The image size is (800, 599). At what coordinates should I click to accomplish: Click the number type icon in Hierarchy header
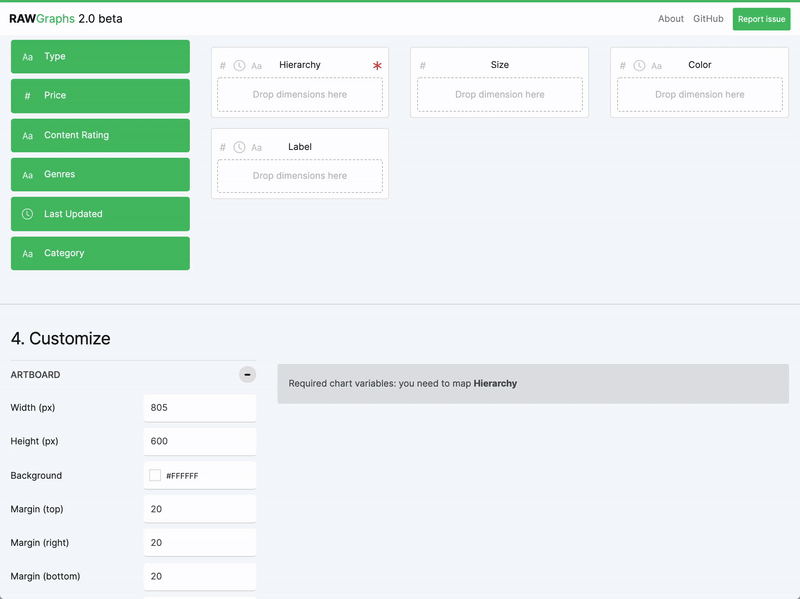point(222,66)
